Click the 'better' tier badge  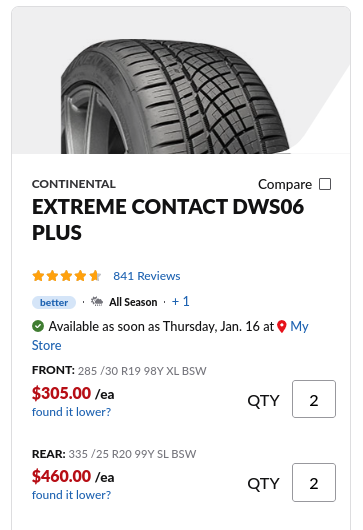point(54,302)
